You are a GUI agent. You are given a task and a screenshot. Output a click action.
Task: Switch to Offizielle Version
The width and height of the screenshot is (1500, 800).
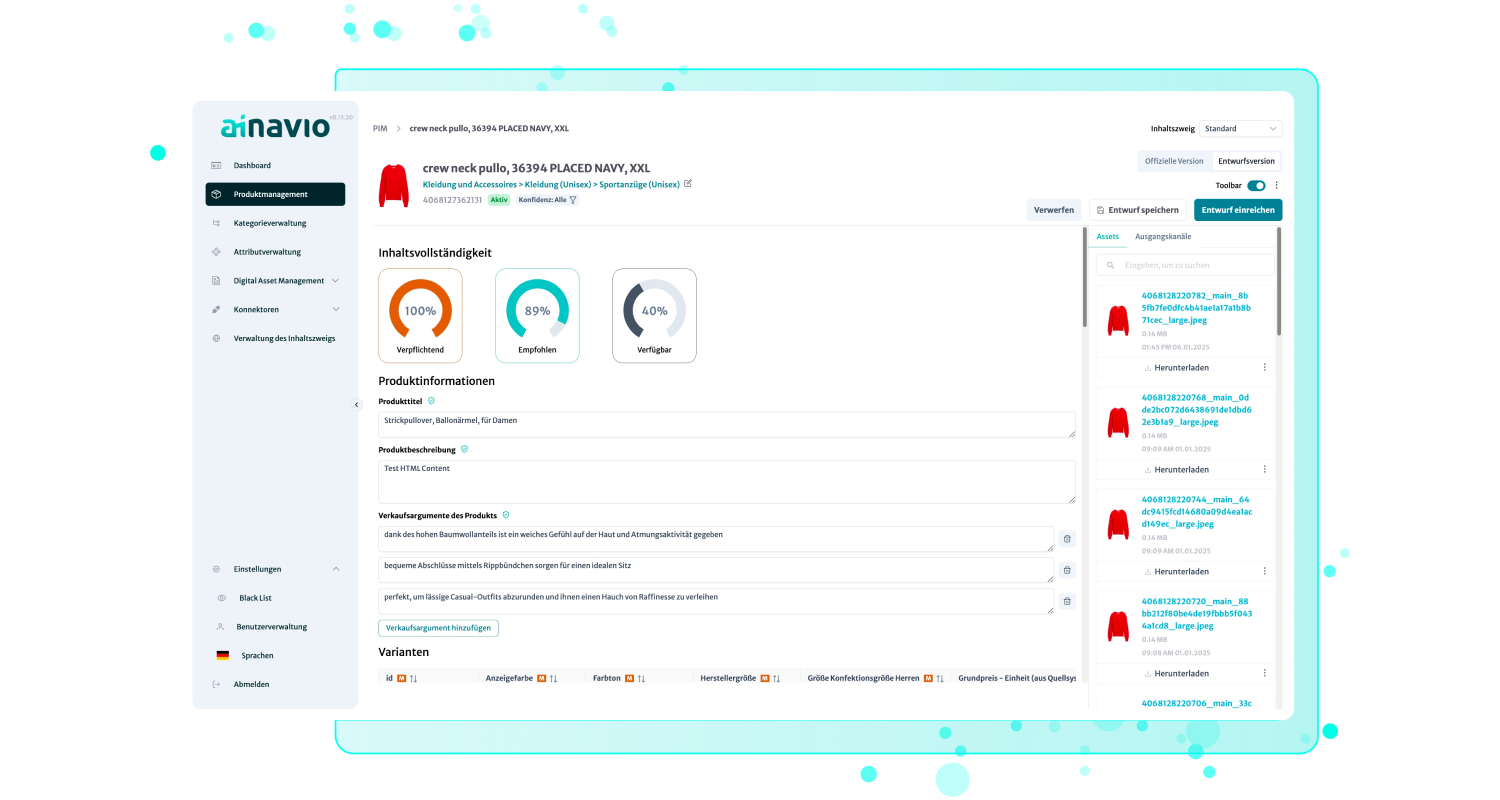click(x=1174, y=161)
